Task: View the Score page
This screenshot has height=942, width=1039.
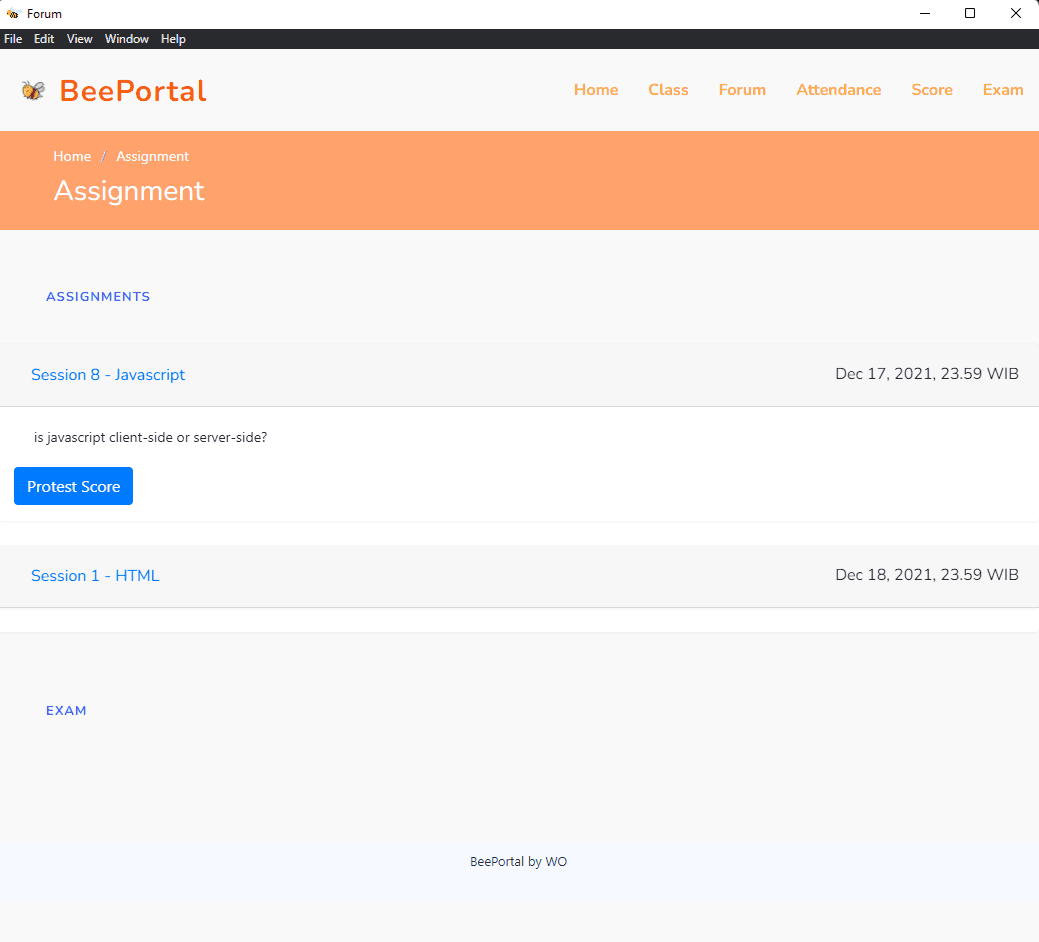Action: click(x=932, y=89)
